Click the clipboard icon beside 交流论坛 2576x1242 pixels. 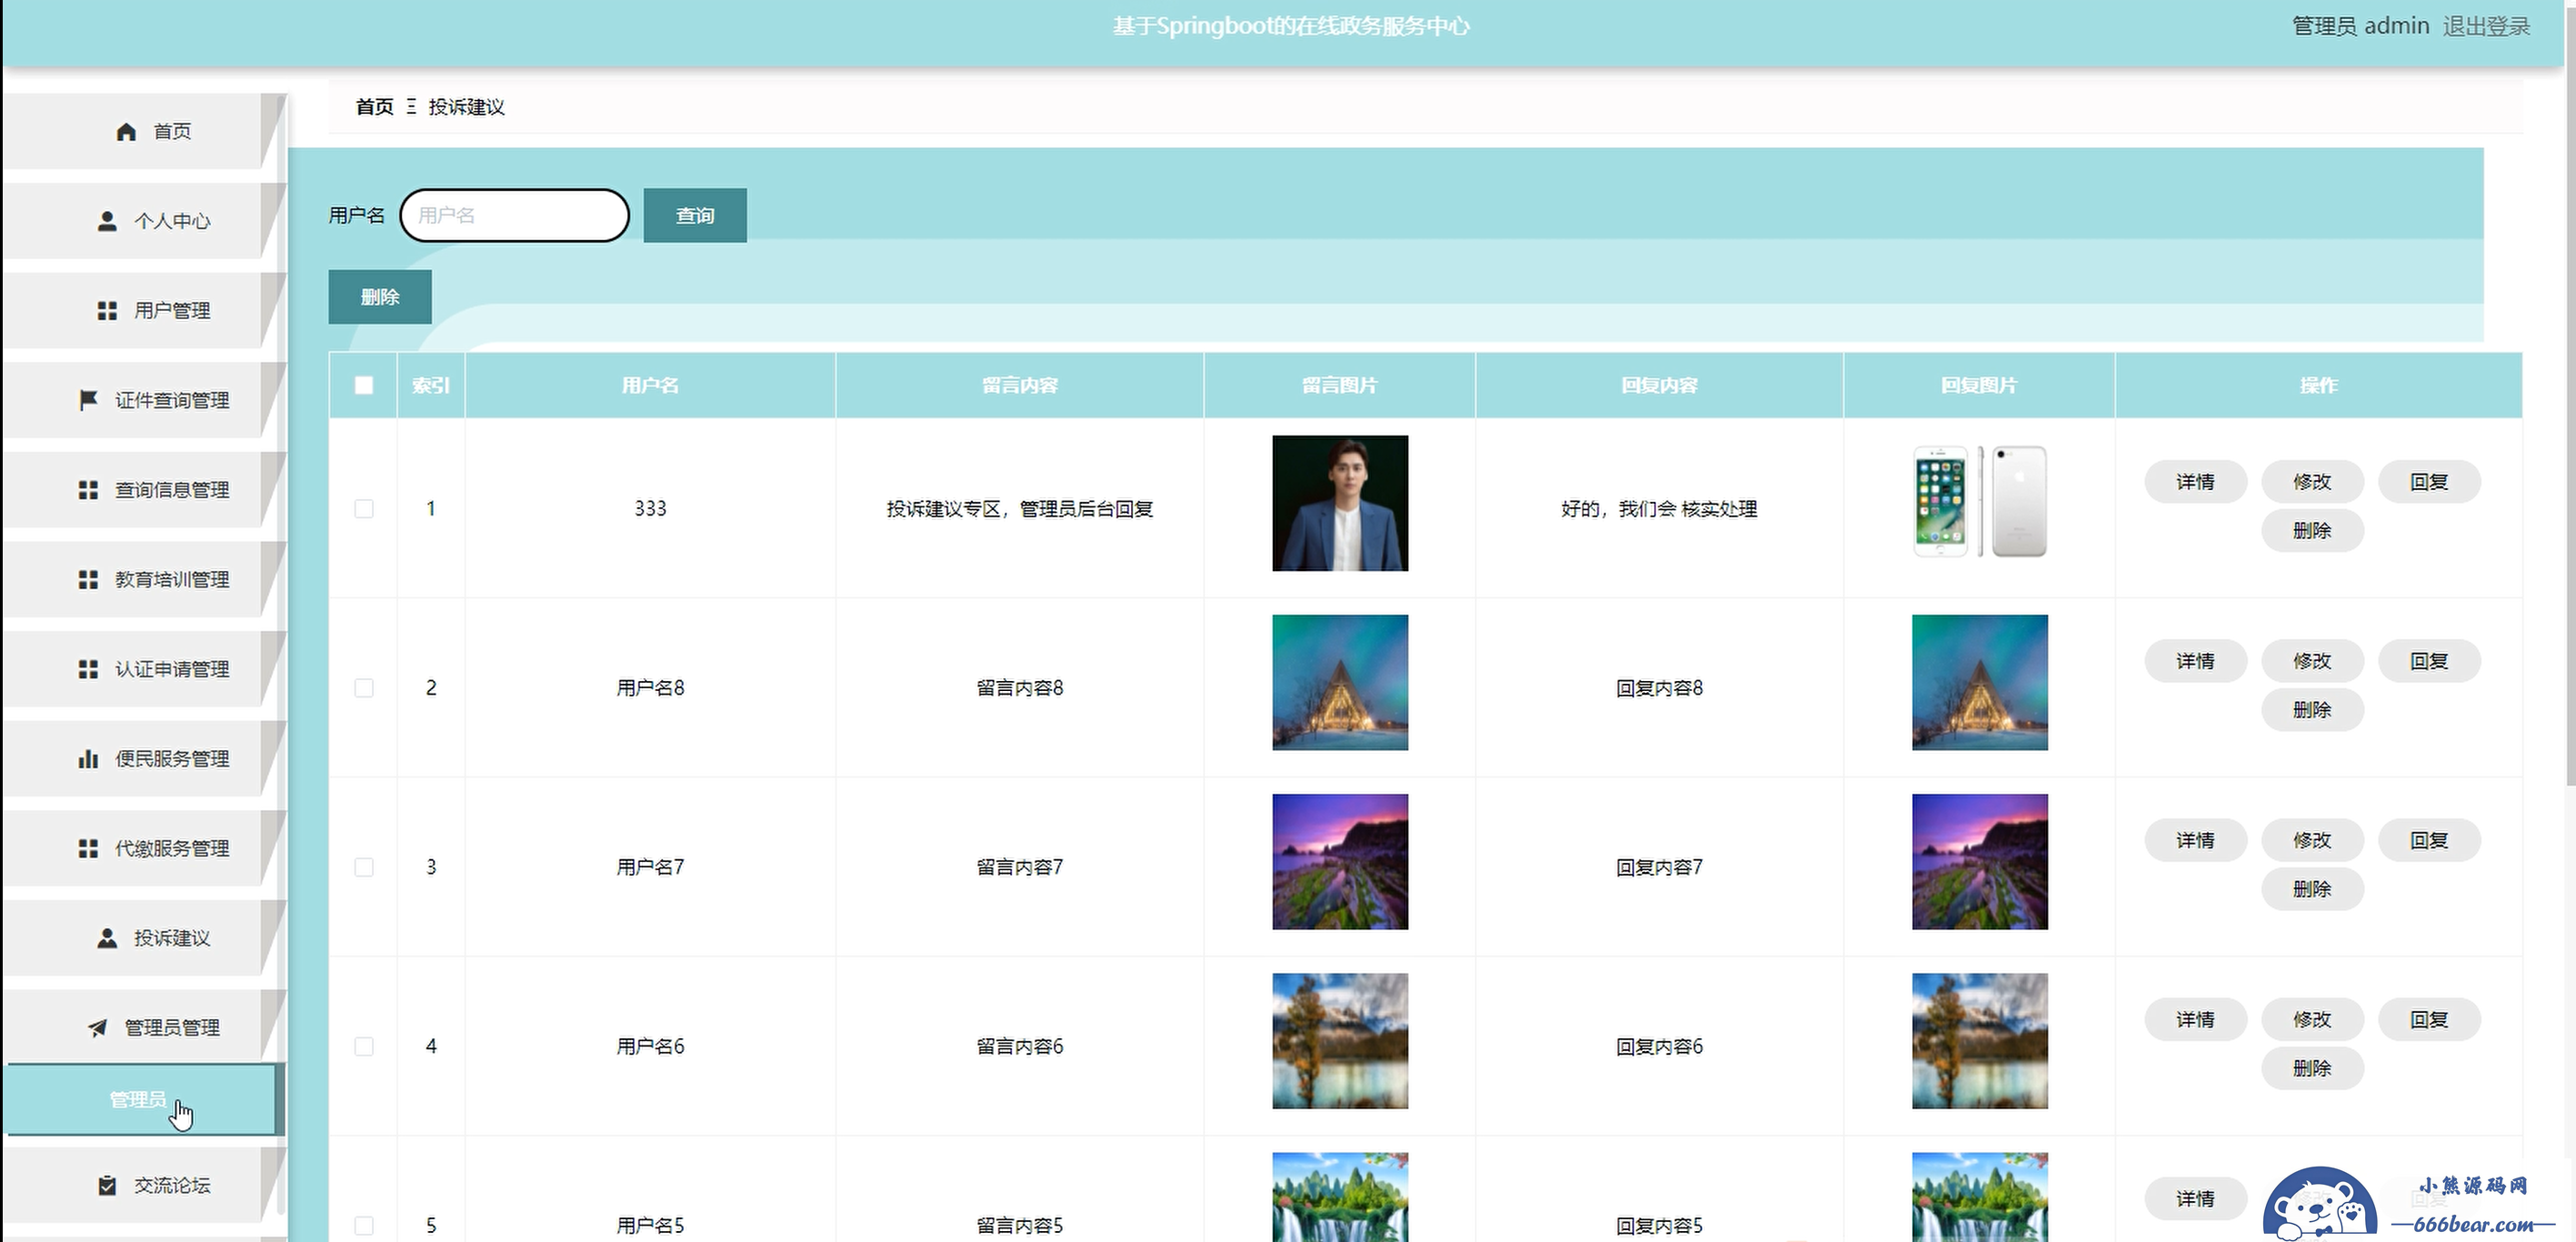click(x=107, y=1185)
